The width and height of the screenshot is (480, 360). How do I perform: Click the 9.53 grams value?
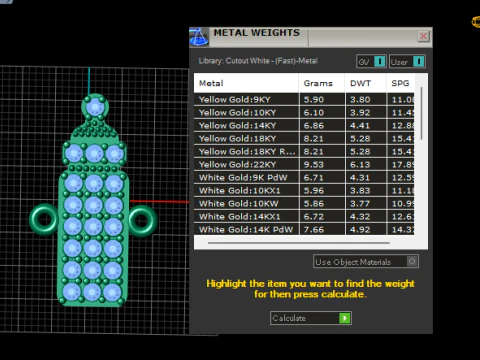pos(314,165)
